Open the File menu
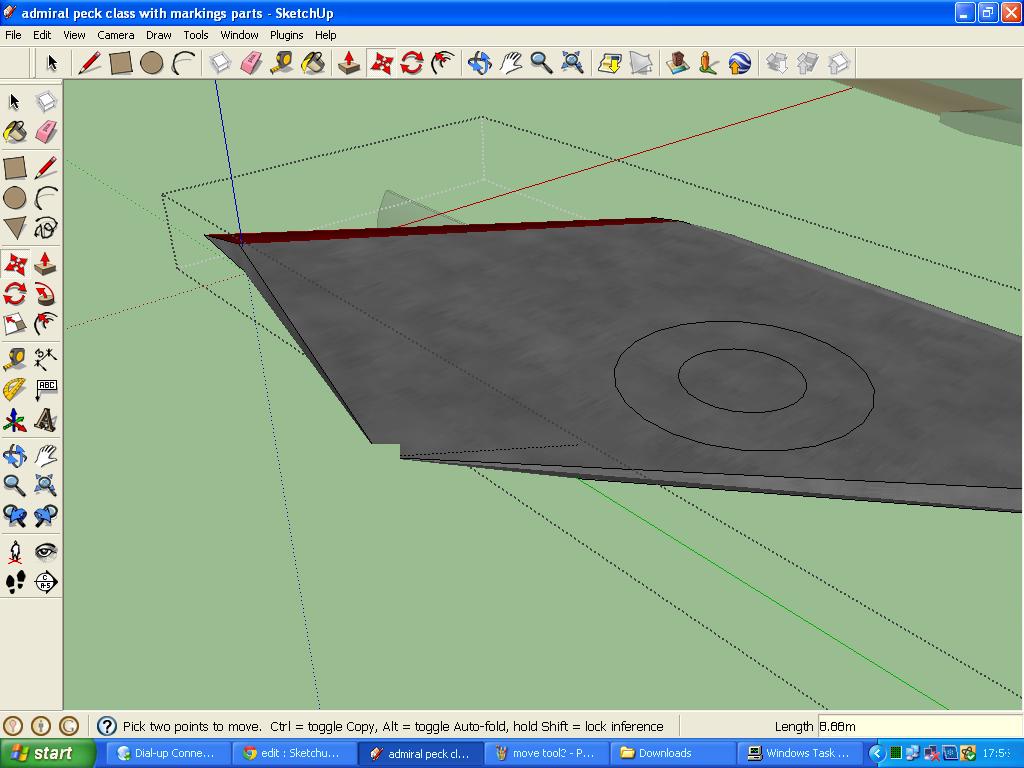The height and width of the screenshot is (768, 1024). (13, 35)
